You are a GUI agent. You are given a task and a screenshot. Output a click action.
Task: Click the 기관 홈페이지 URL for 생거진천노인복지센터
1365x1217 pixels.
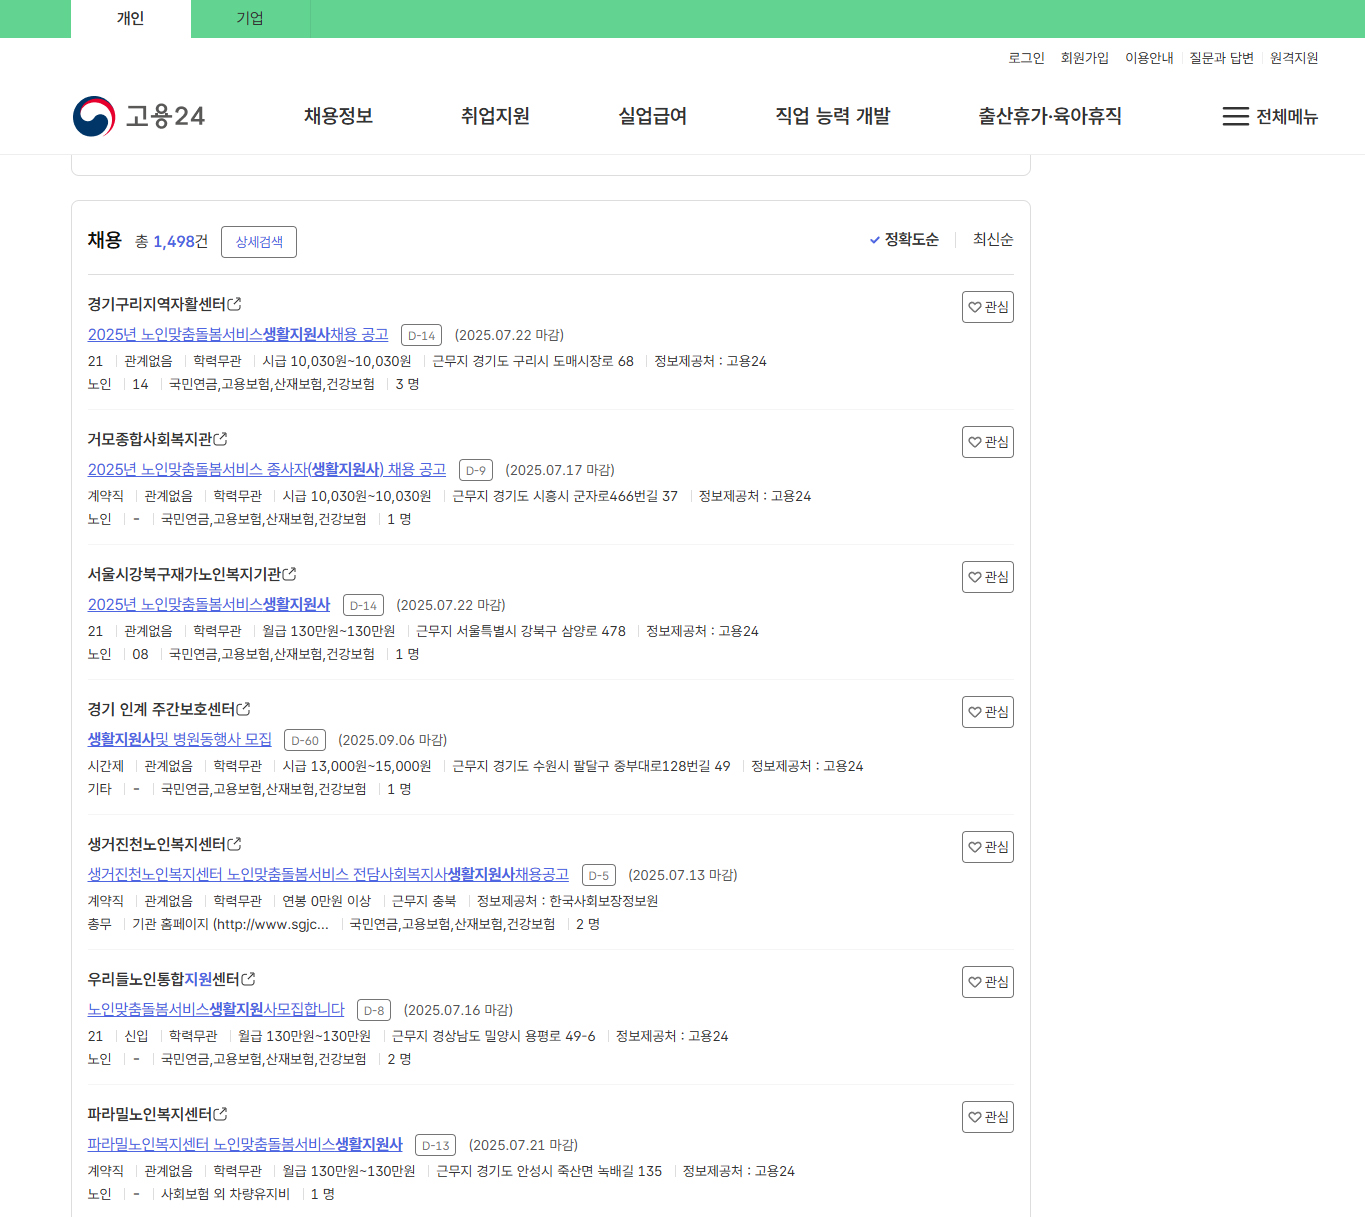coord(230,924)
